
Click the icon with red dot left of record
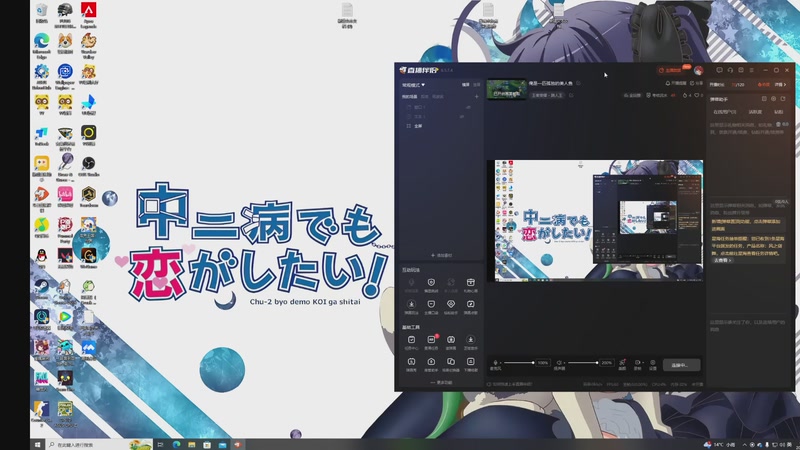point(622,364)
